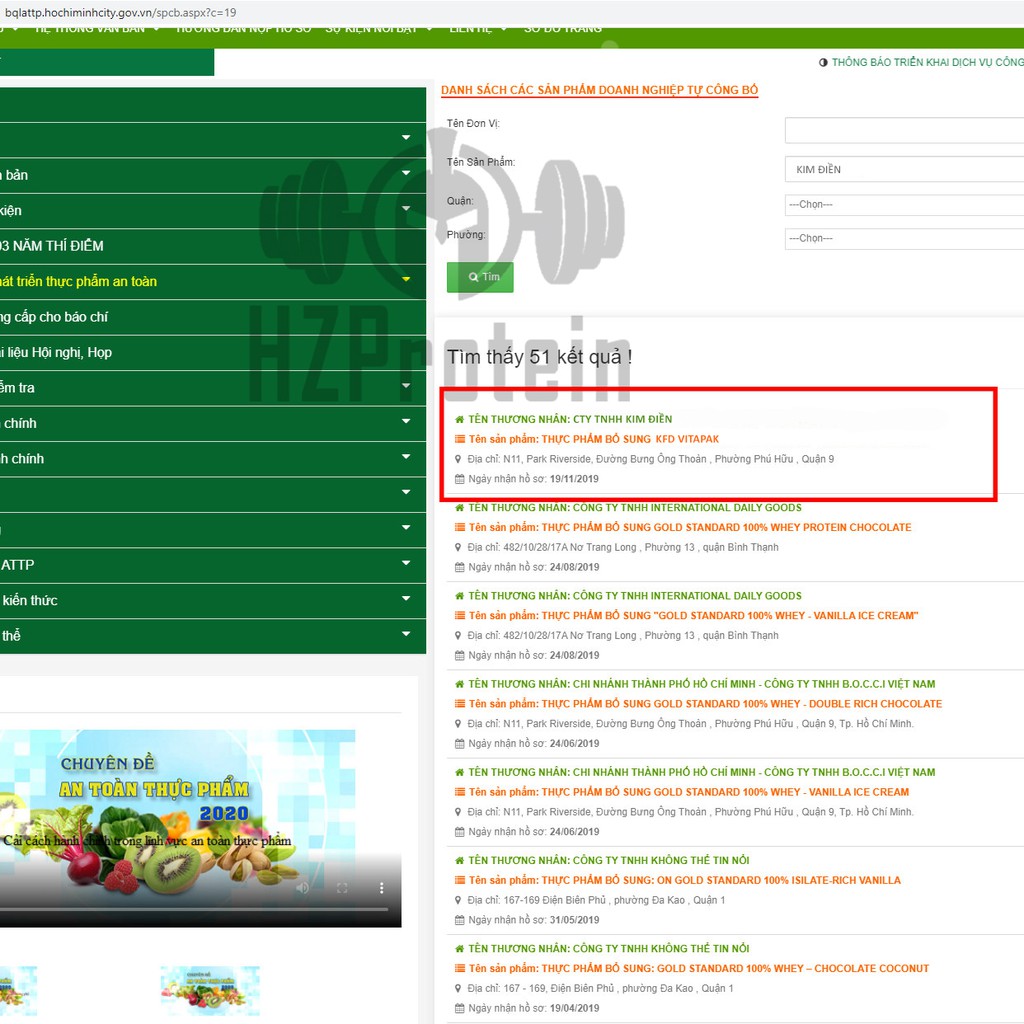Click the 'kiến thức' sidebar menu label

[x=29, y=600]
